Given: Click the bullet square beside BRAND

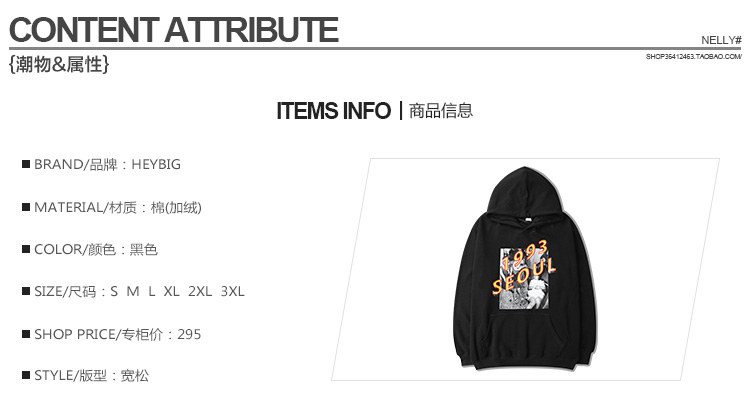Looking at the screenshot, I should pyautogui.click(x=26, y=164).
